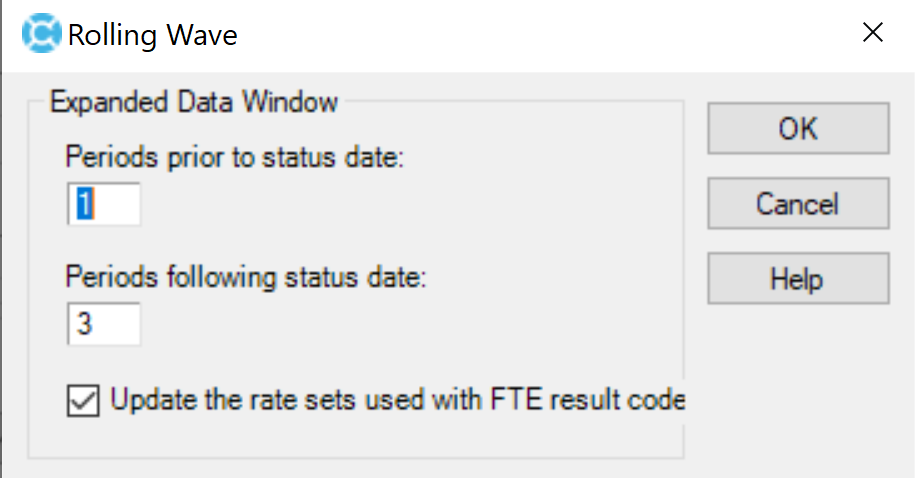Click the 'Periods following status date:' label

pyautogui.click(x=246, y=277)
